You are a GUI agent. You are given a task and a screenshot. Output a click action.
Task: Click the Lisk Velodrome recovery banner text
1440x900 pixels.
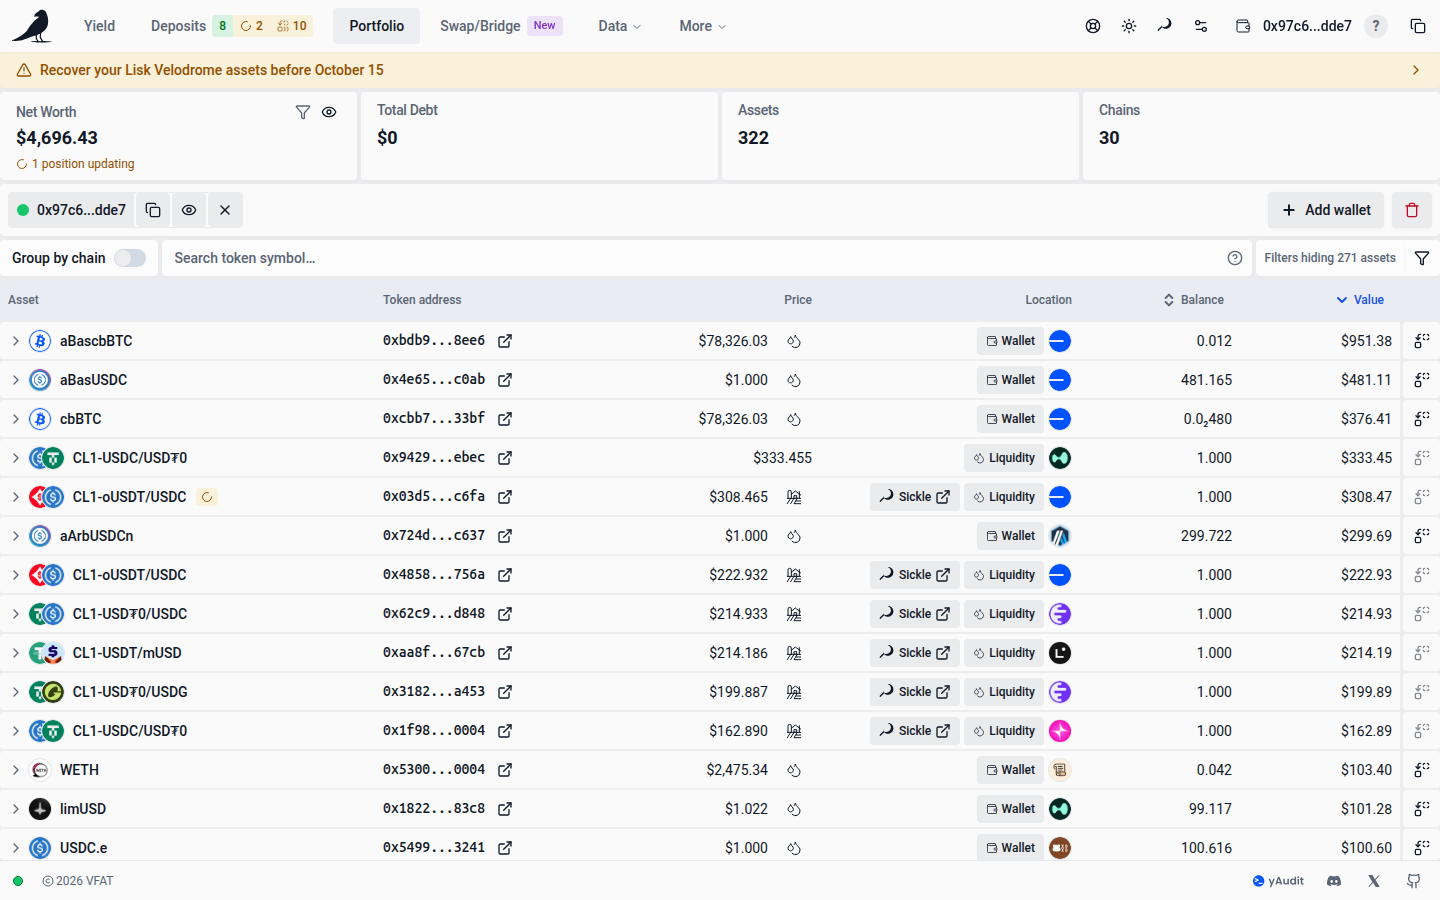[212, 70]
